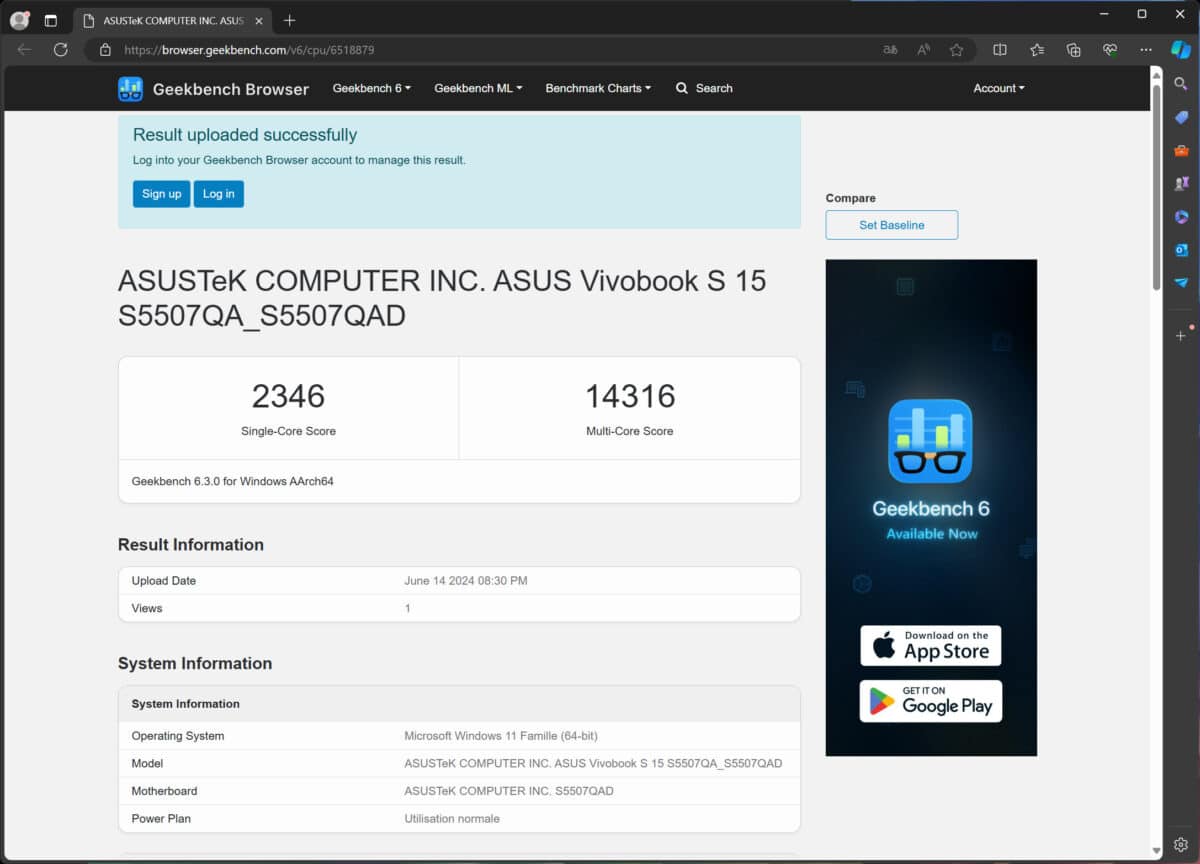Select the ASUSTeK COMPUTER INC. browser tab
Viewport: 1200px width, 864px height.
[x=173, y=21]
